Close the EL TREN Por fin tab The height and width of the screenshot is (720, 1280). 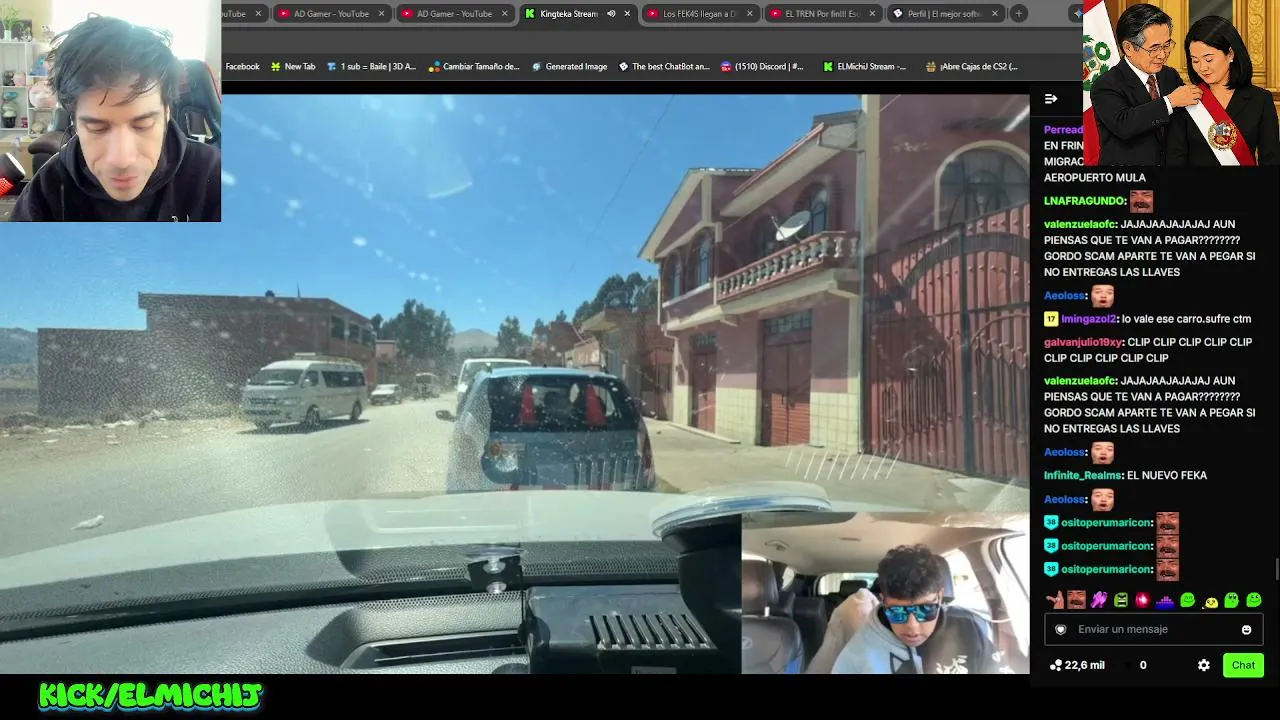(872, 14)
